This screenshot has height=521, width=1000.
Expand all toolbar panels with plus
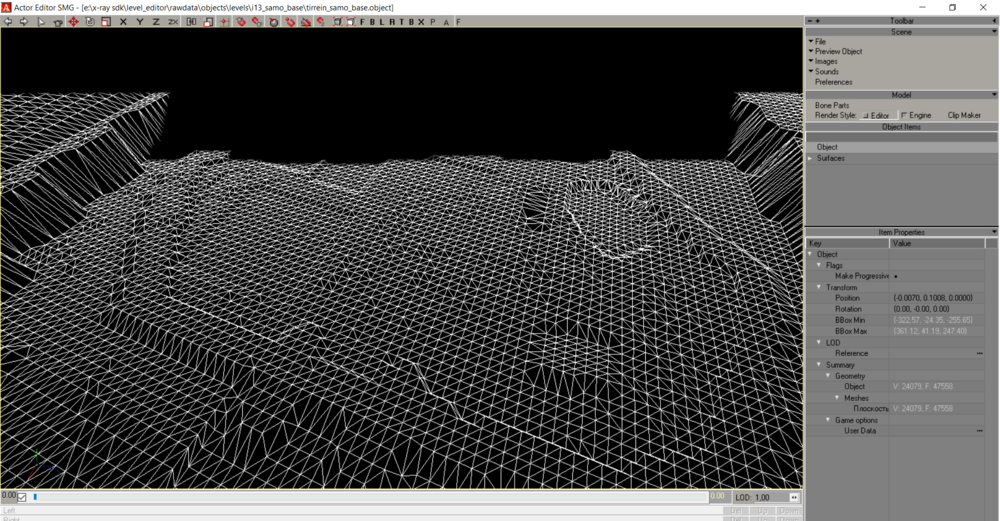coord(818,21)
